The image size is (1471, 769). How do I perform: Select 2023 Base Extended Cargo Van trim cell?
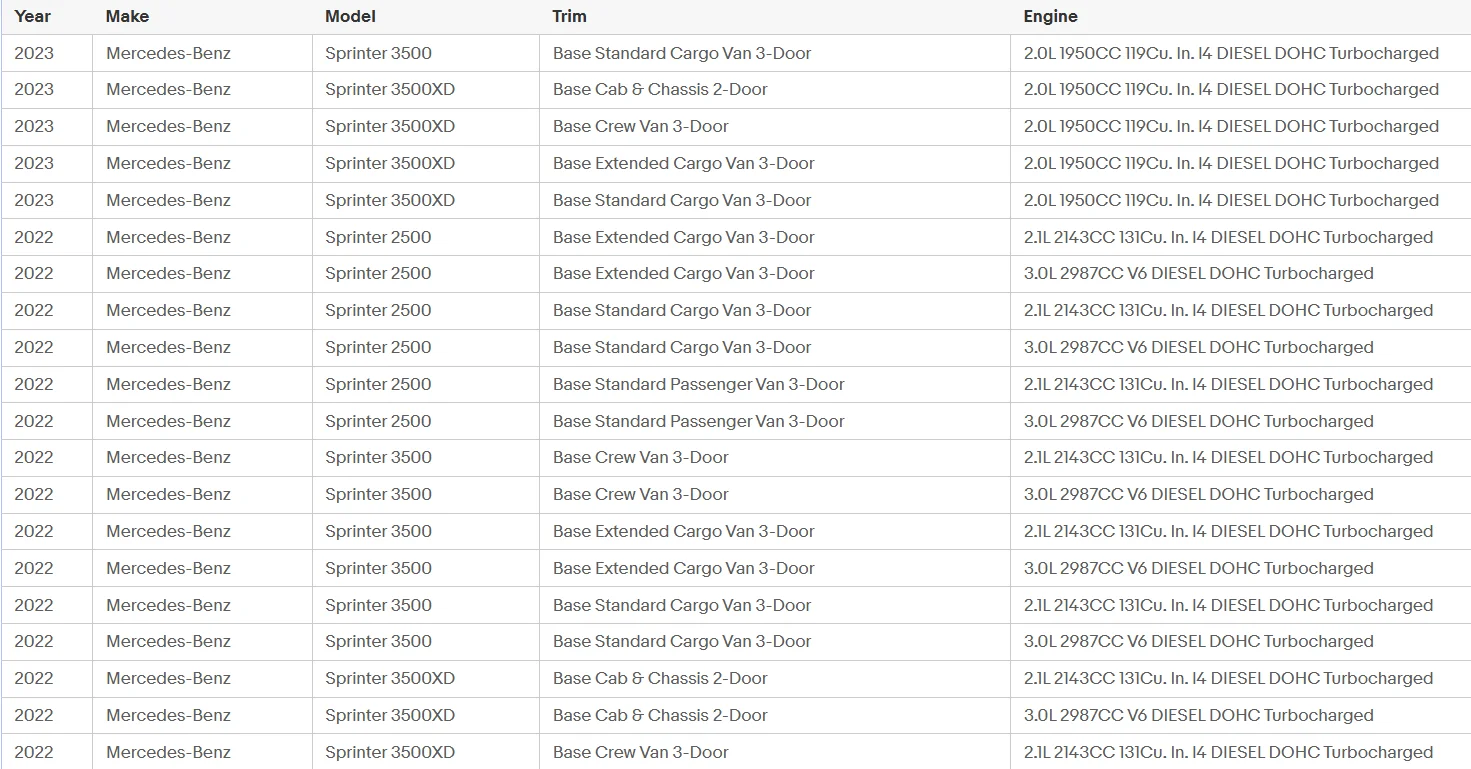click(x=775, y=164)
